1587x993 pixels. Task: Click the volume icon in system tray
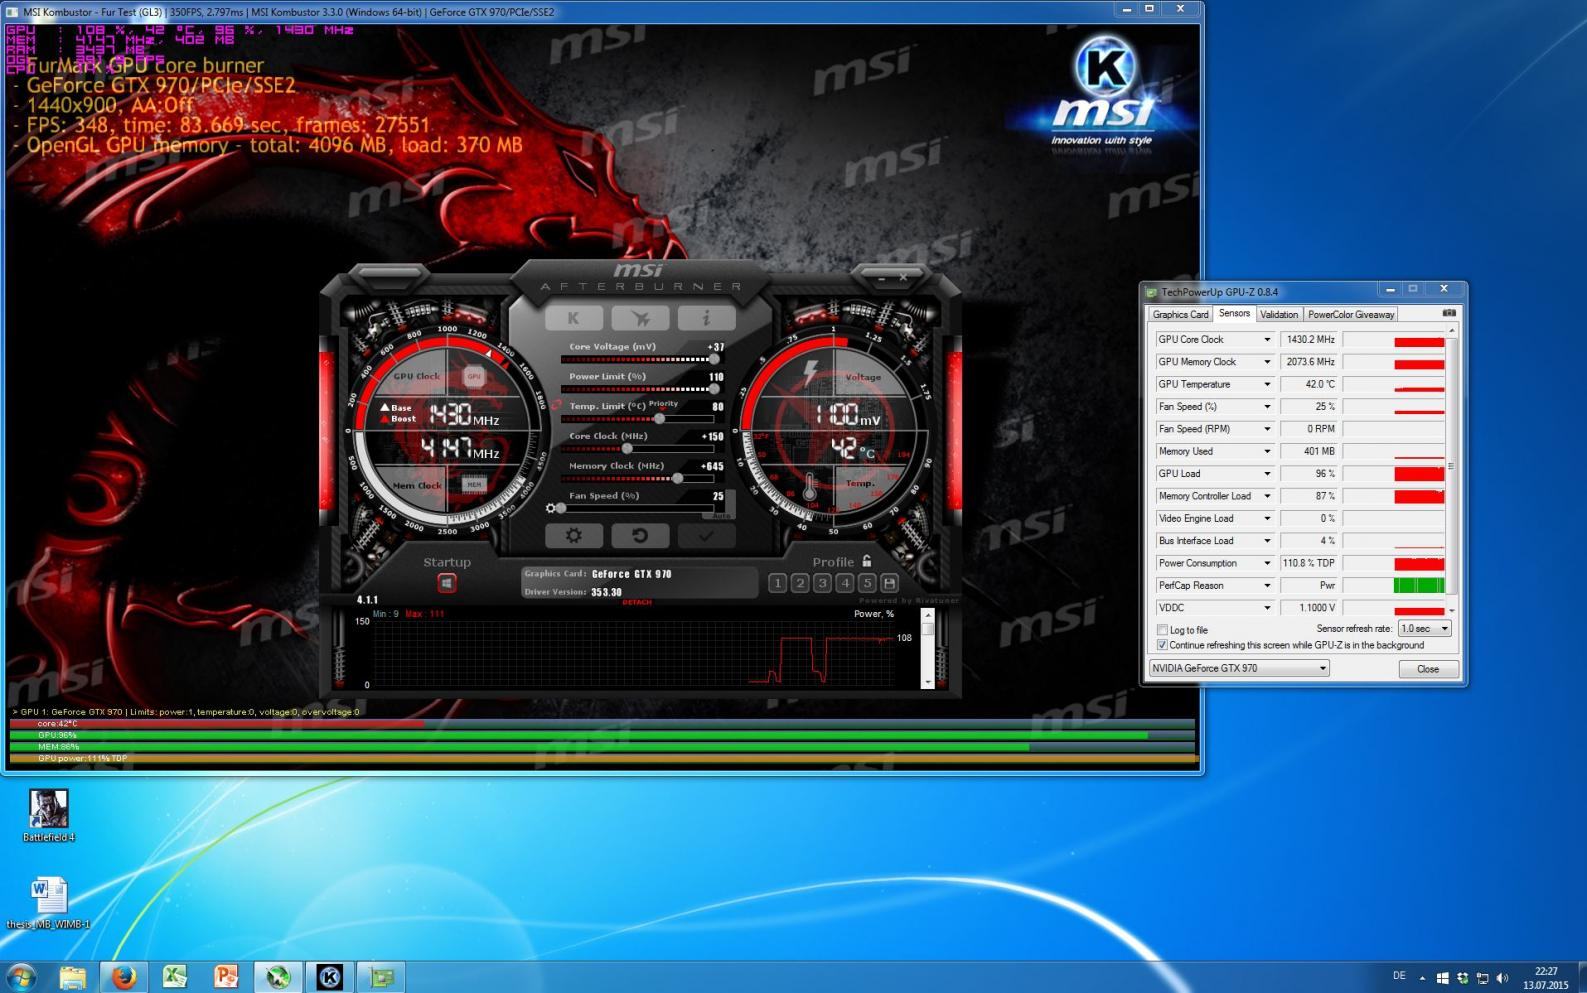coord(1501,978)
